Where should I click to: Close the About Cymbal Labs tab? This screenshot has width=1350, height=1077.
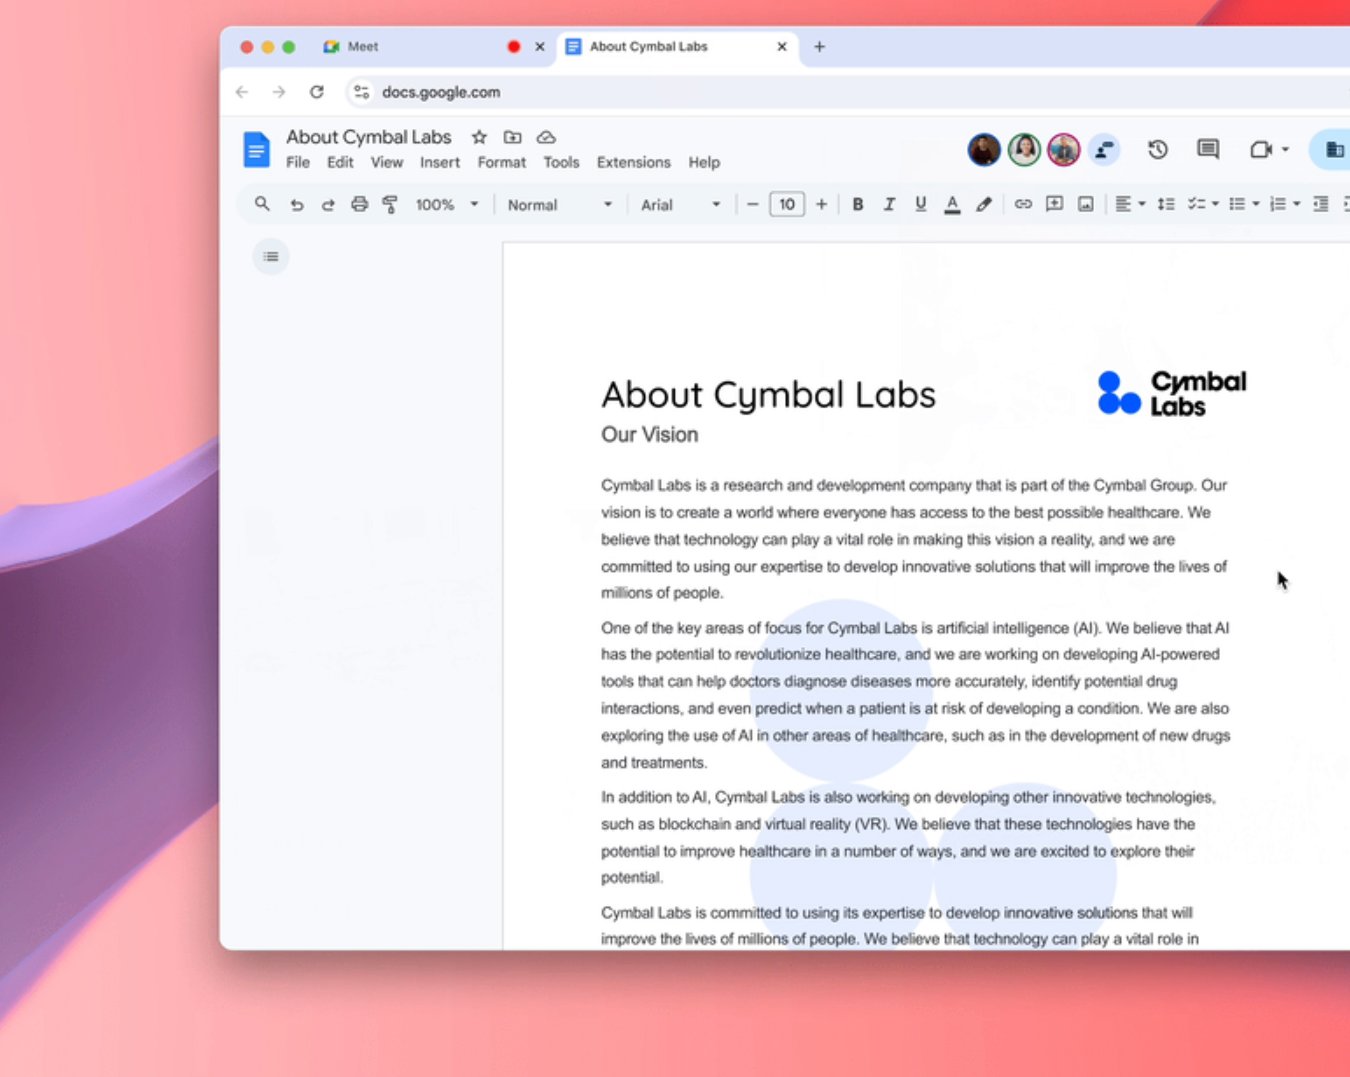coord(782,47)
